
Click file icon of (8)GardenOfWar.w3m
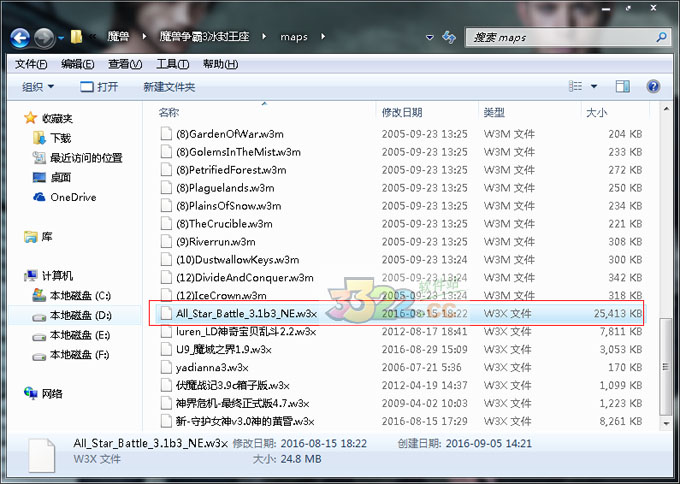pyautogui.click(x=166, y=134)
